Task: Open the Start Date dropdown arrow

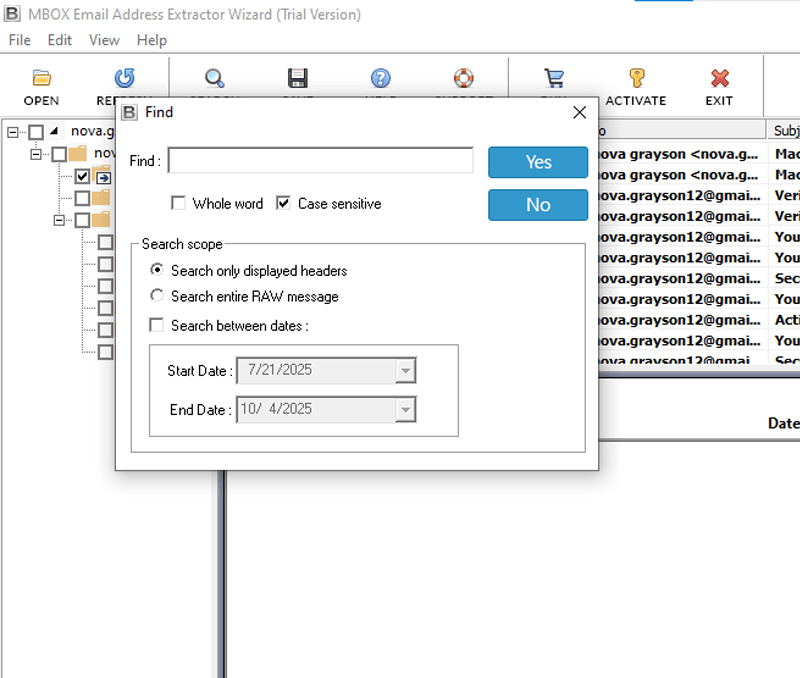Action: pos(404,371)
